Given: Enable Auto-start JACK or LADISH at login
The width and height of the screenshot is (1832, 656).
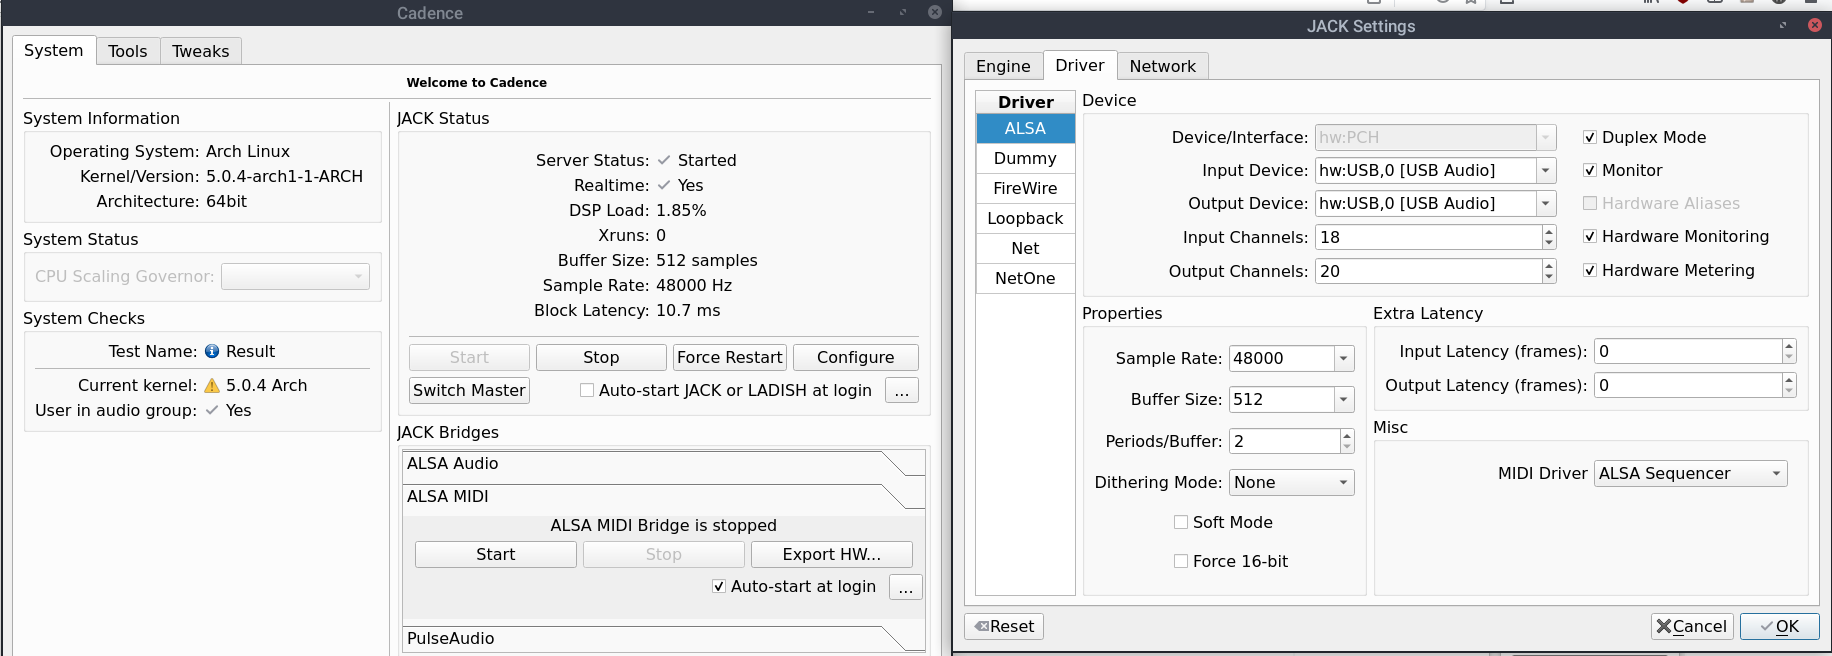Looking at the screenshot, I should [587, 390].
